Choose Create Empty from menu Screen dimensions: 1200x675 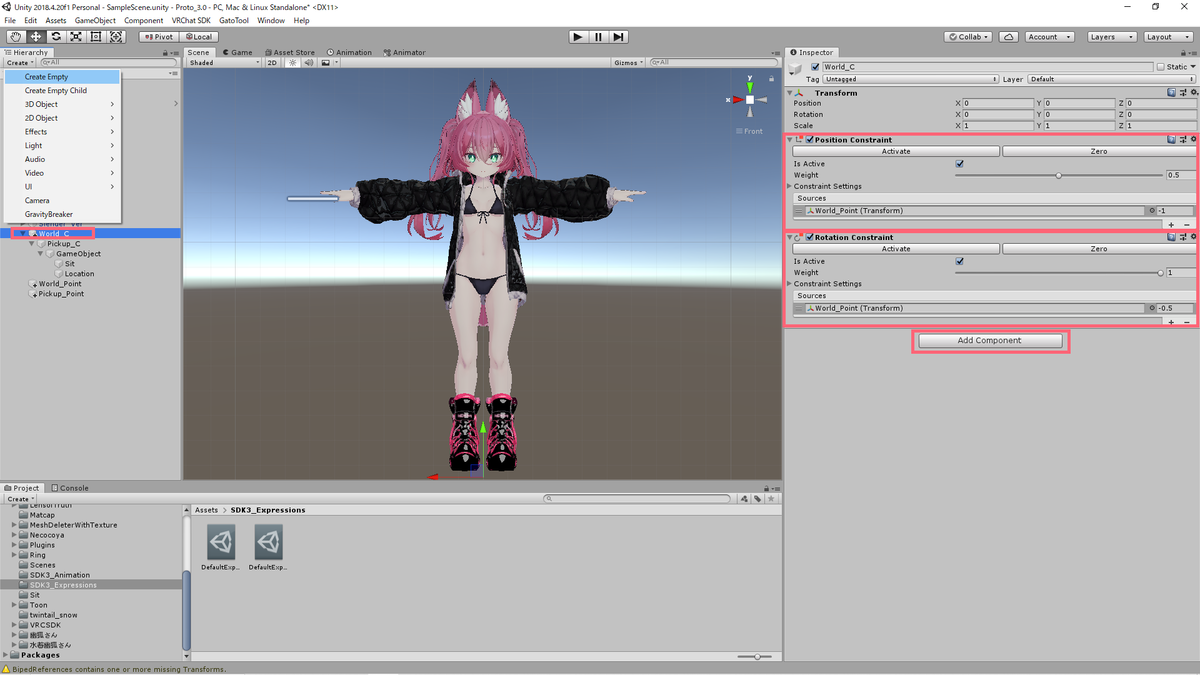(62, 76)
